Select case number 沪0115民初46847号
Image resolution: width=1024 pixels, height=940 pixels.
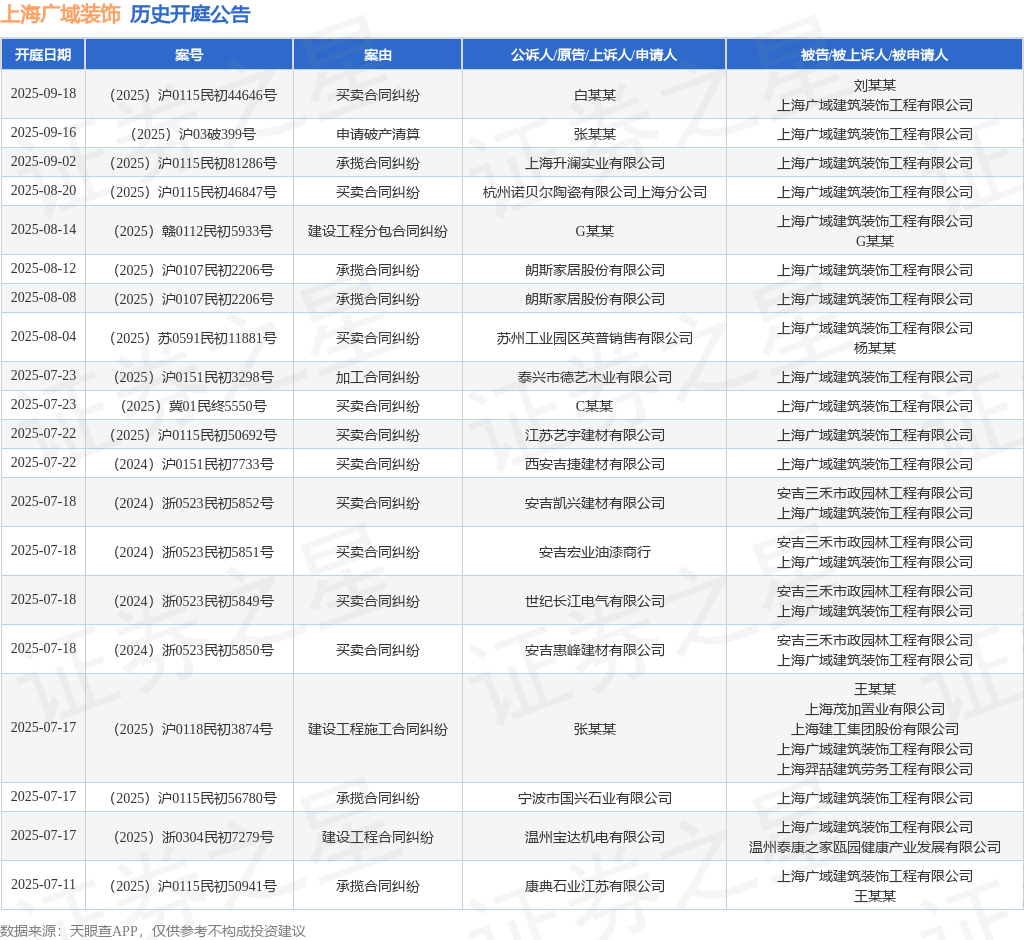click(193, 193)
